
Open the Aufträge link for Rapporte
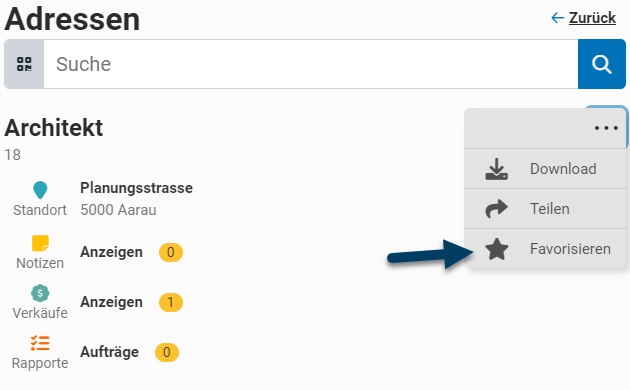[109, 352]
